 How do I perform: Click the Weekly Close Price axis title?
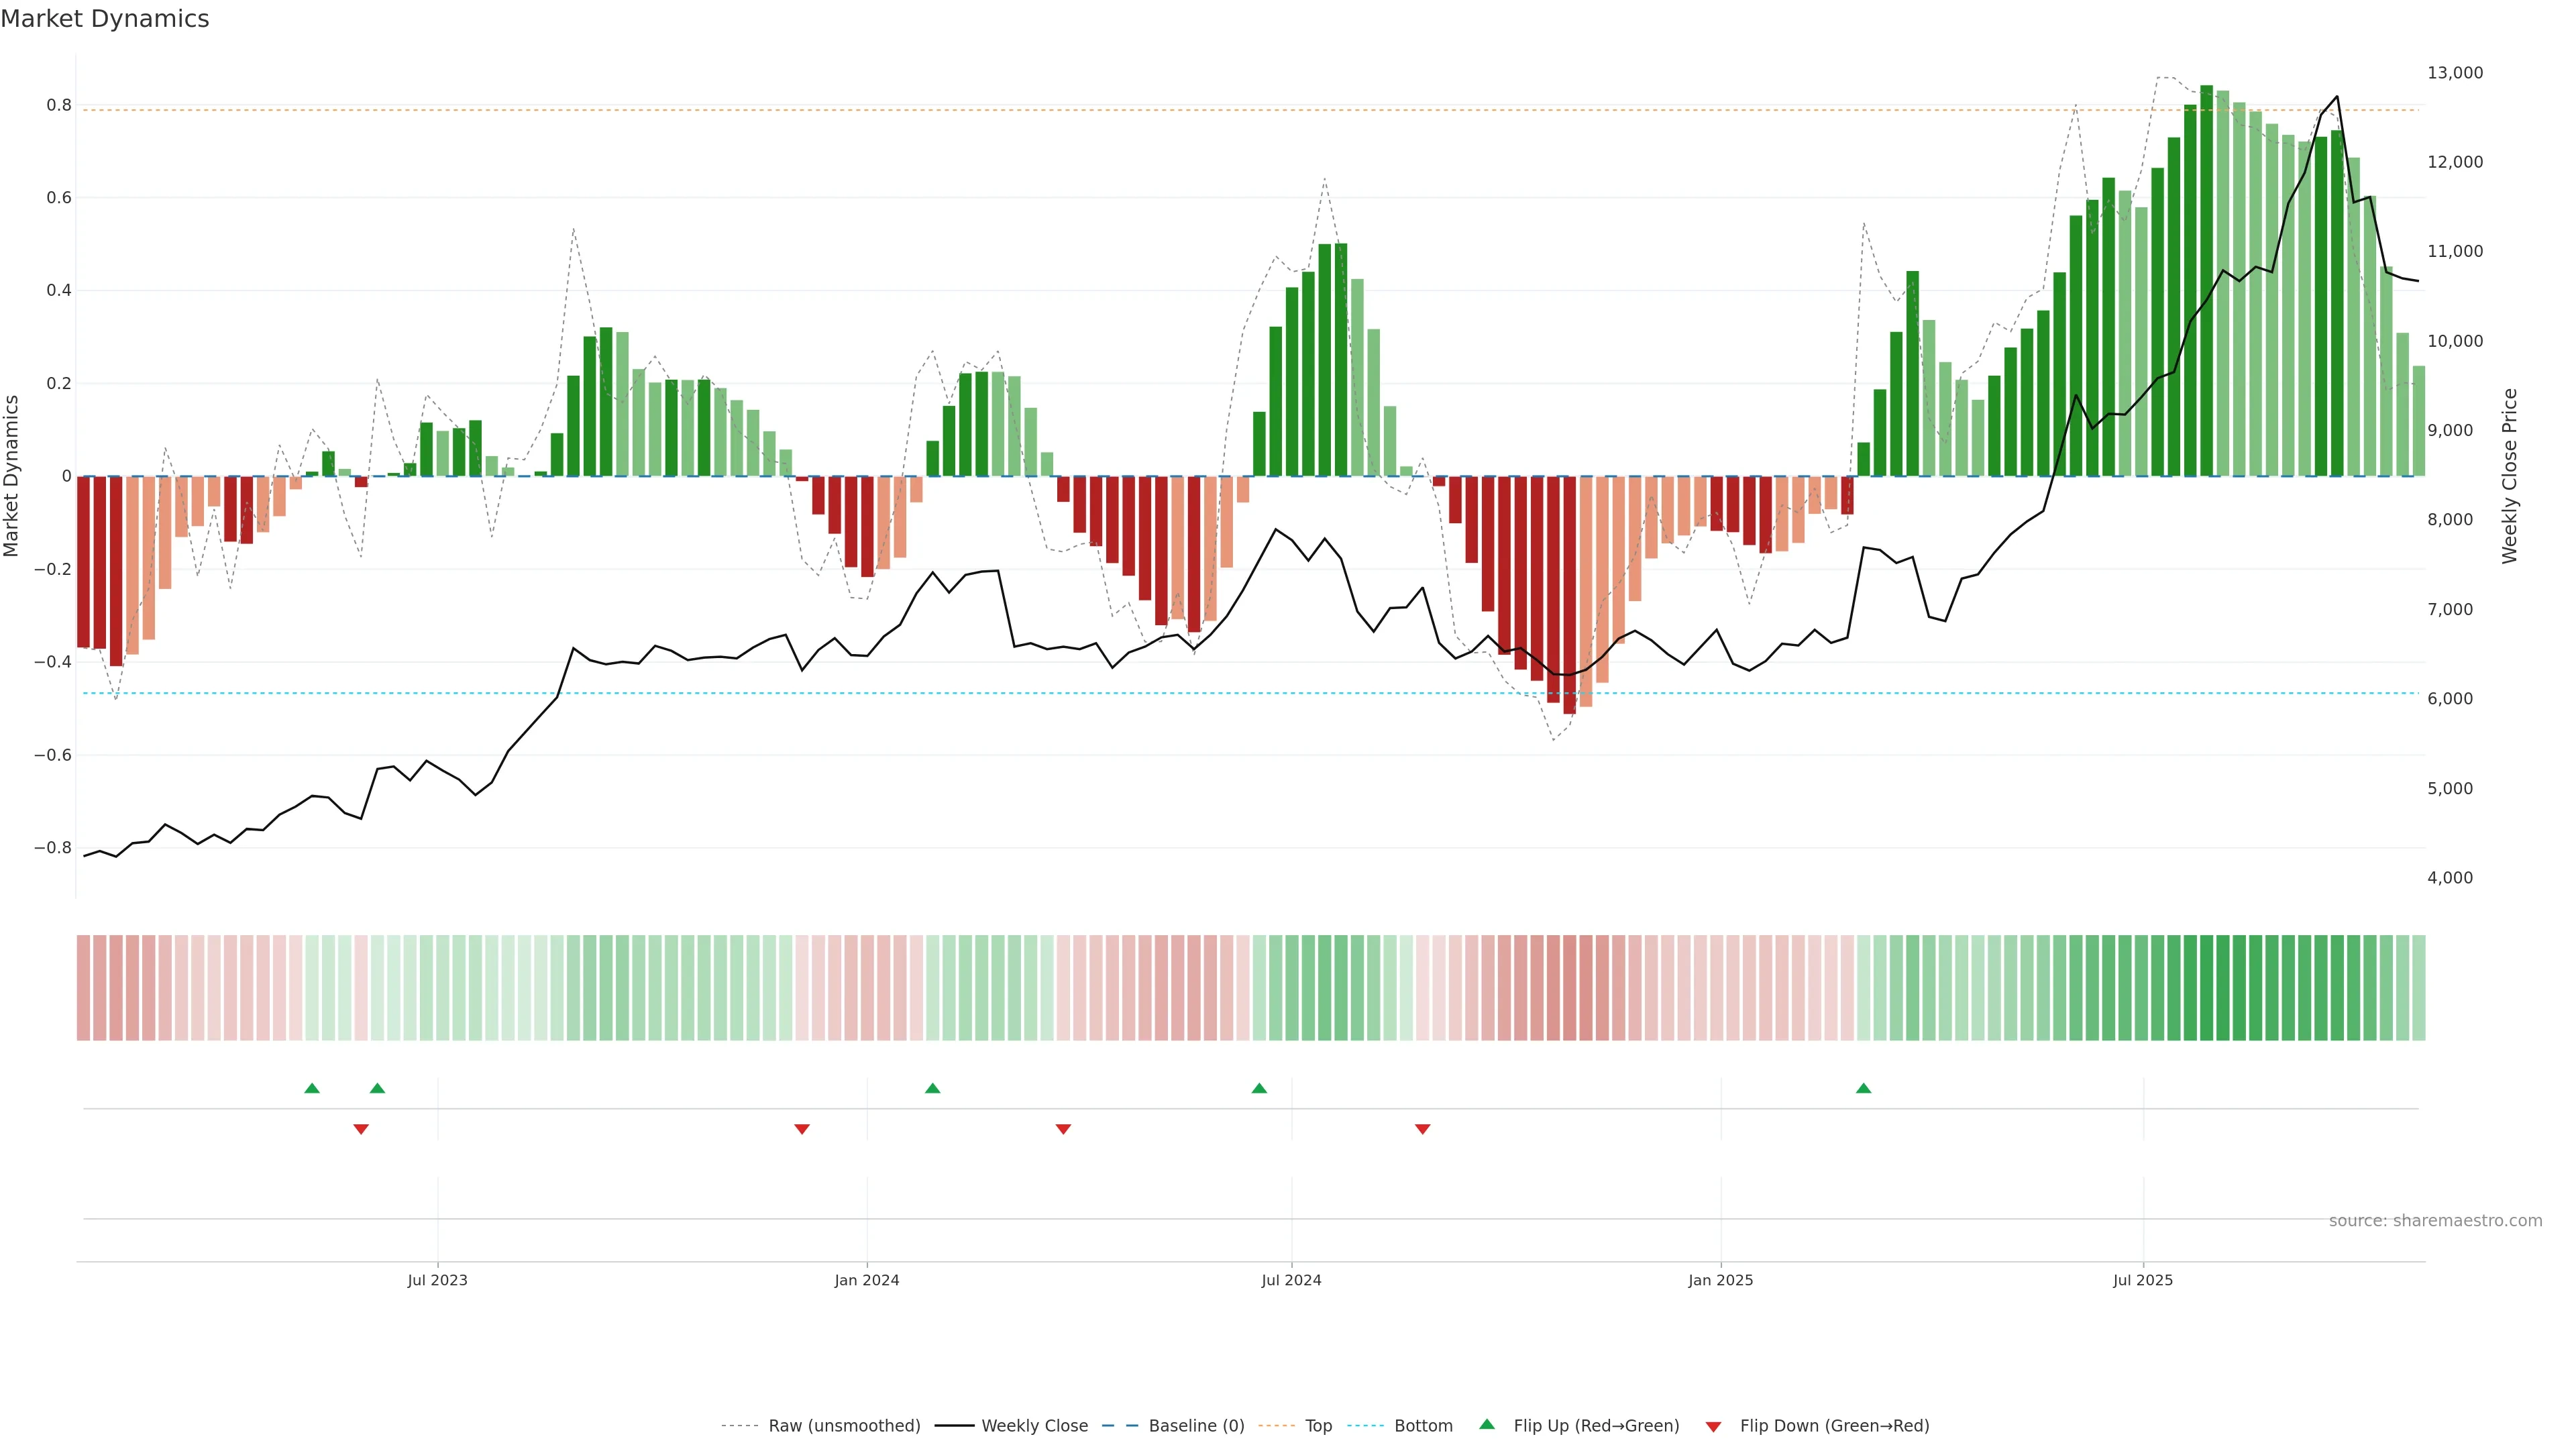pos(2509,476)
